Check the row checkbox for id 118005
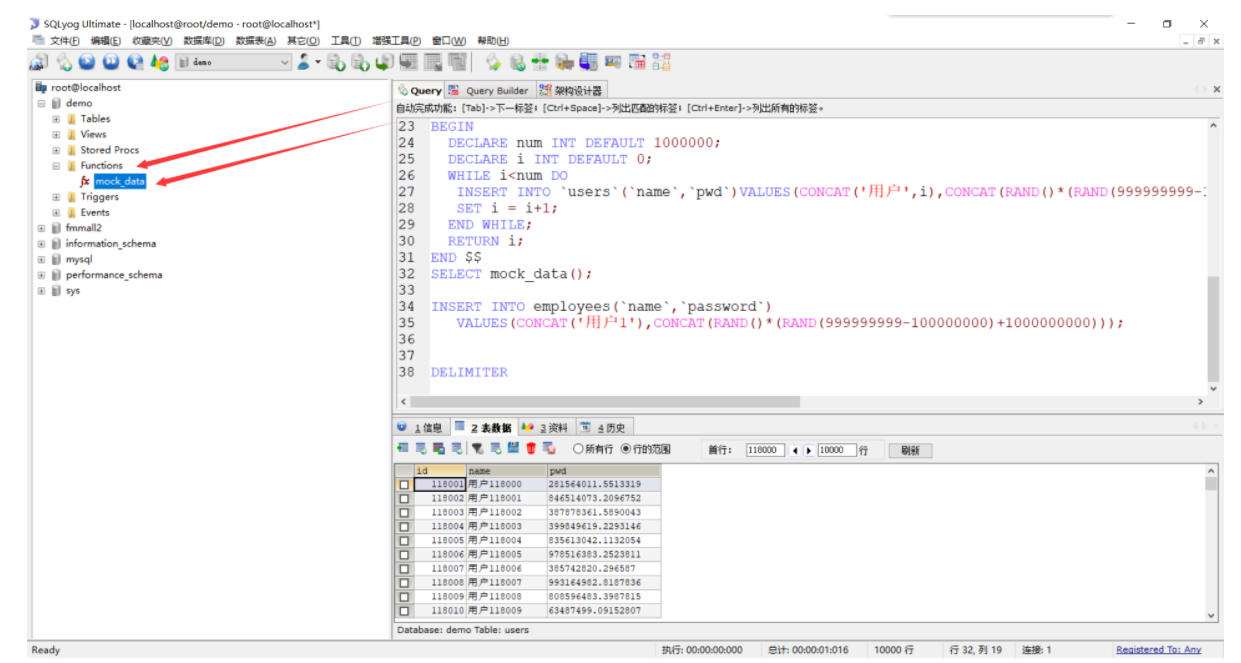The image size is (1241, 663). [404, 540]
